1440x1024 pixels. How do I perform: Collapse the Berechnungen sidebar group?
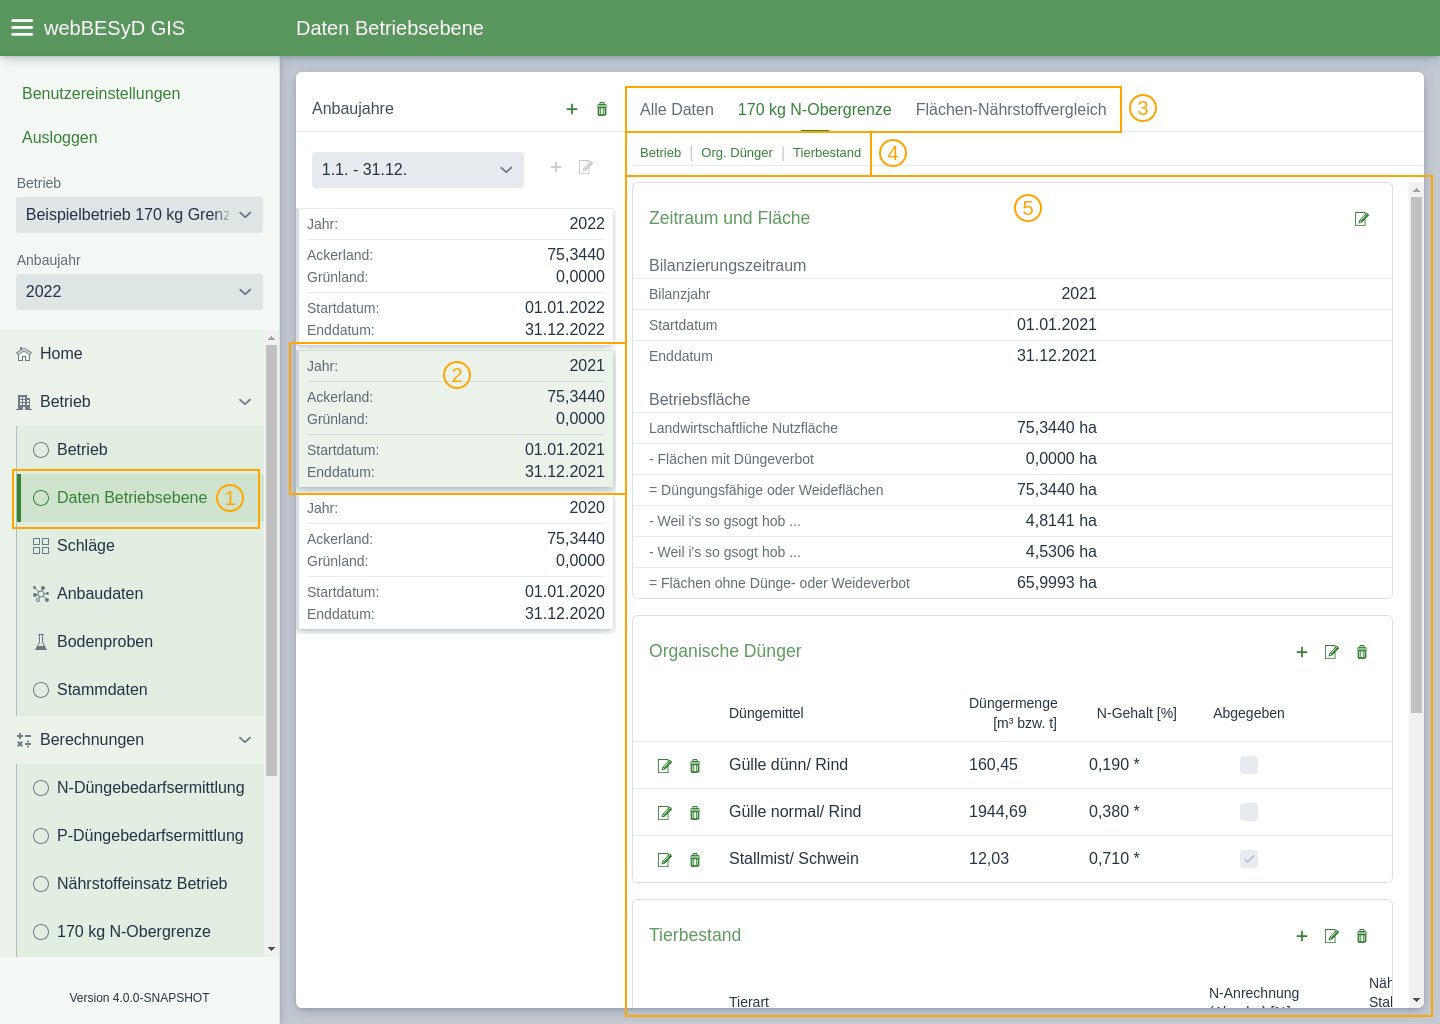click(245, 740)
